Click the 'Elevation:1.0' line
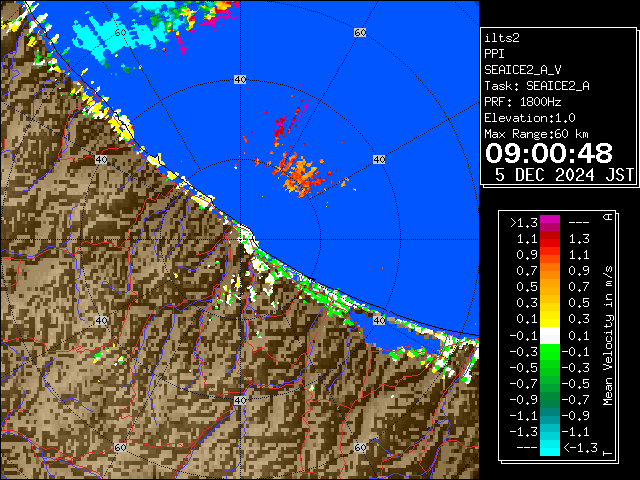640x480 pixels. (530, 118)
